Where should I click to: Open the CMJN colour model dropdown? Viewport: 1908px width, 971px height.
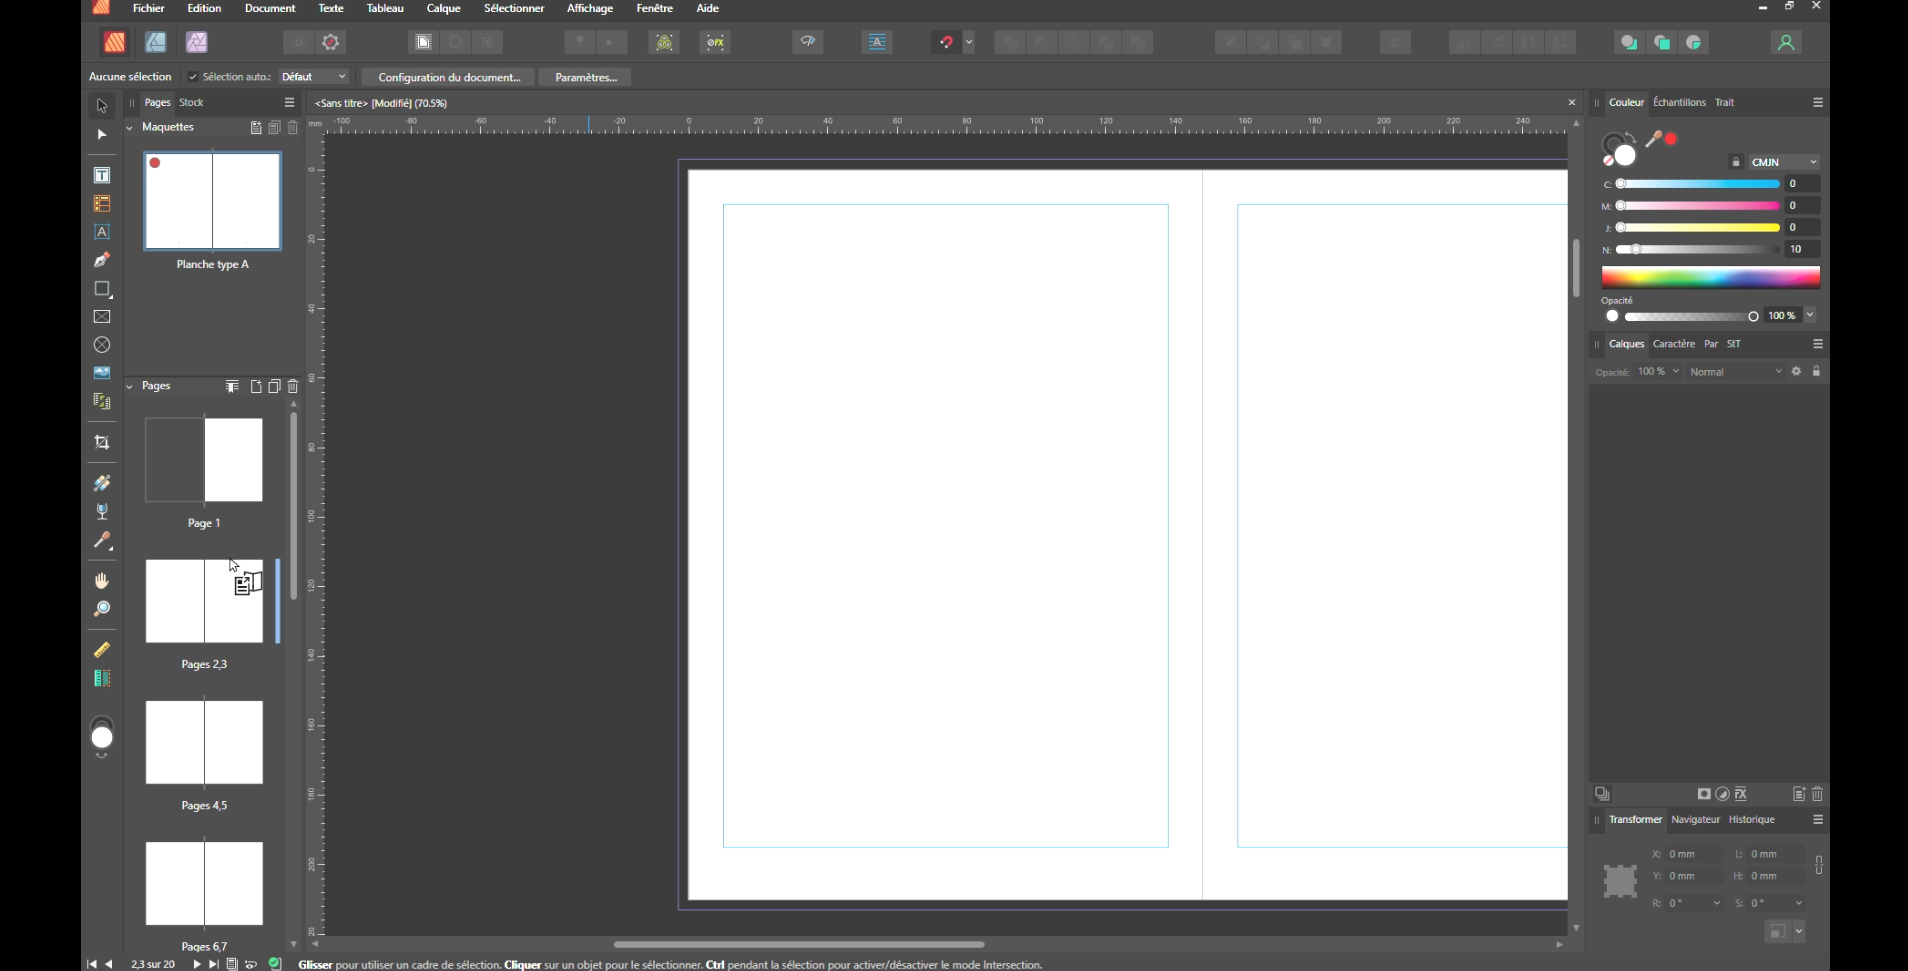(x=1784, y=162)
